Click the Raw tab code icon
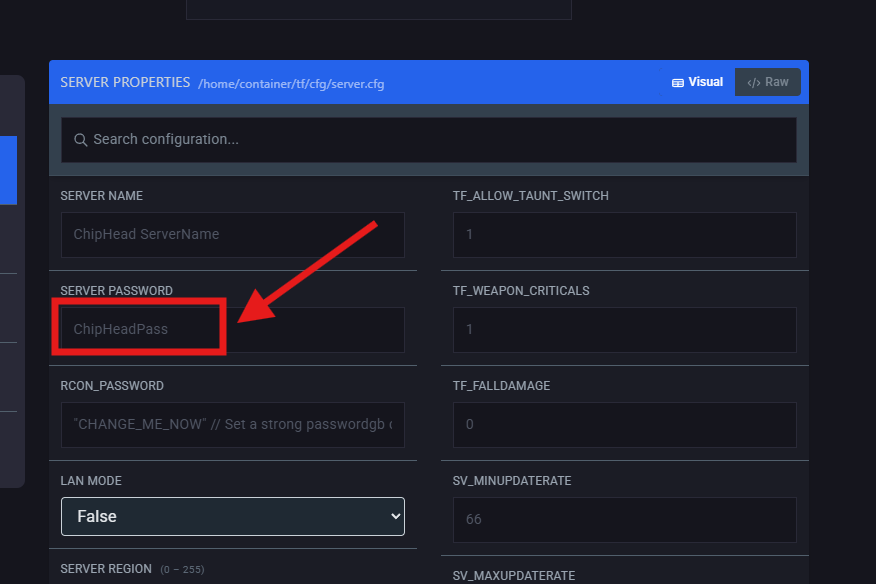The width and height of the screenshot is (876, 584). (x=754, y=83)
